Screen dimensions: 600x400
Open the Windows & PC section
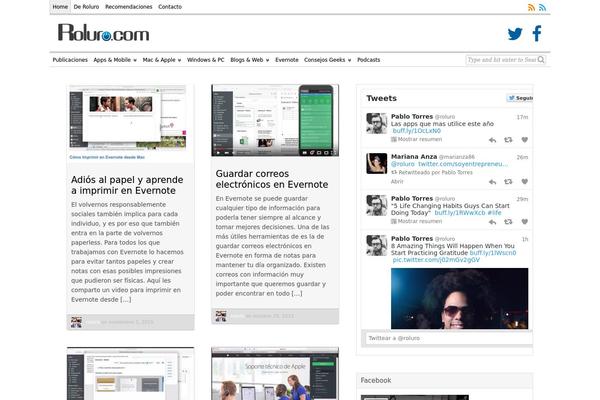[205, 60]
